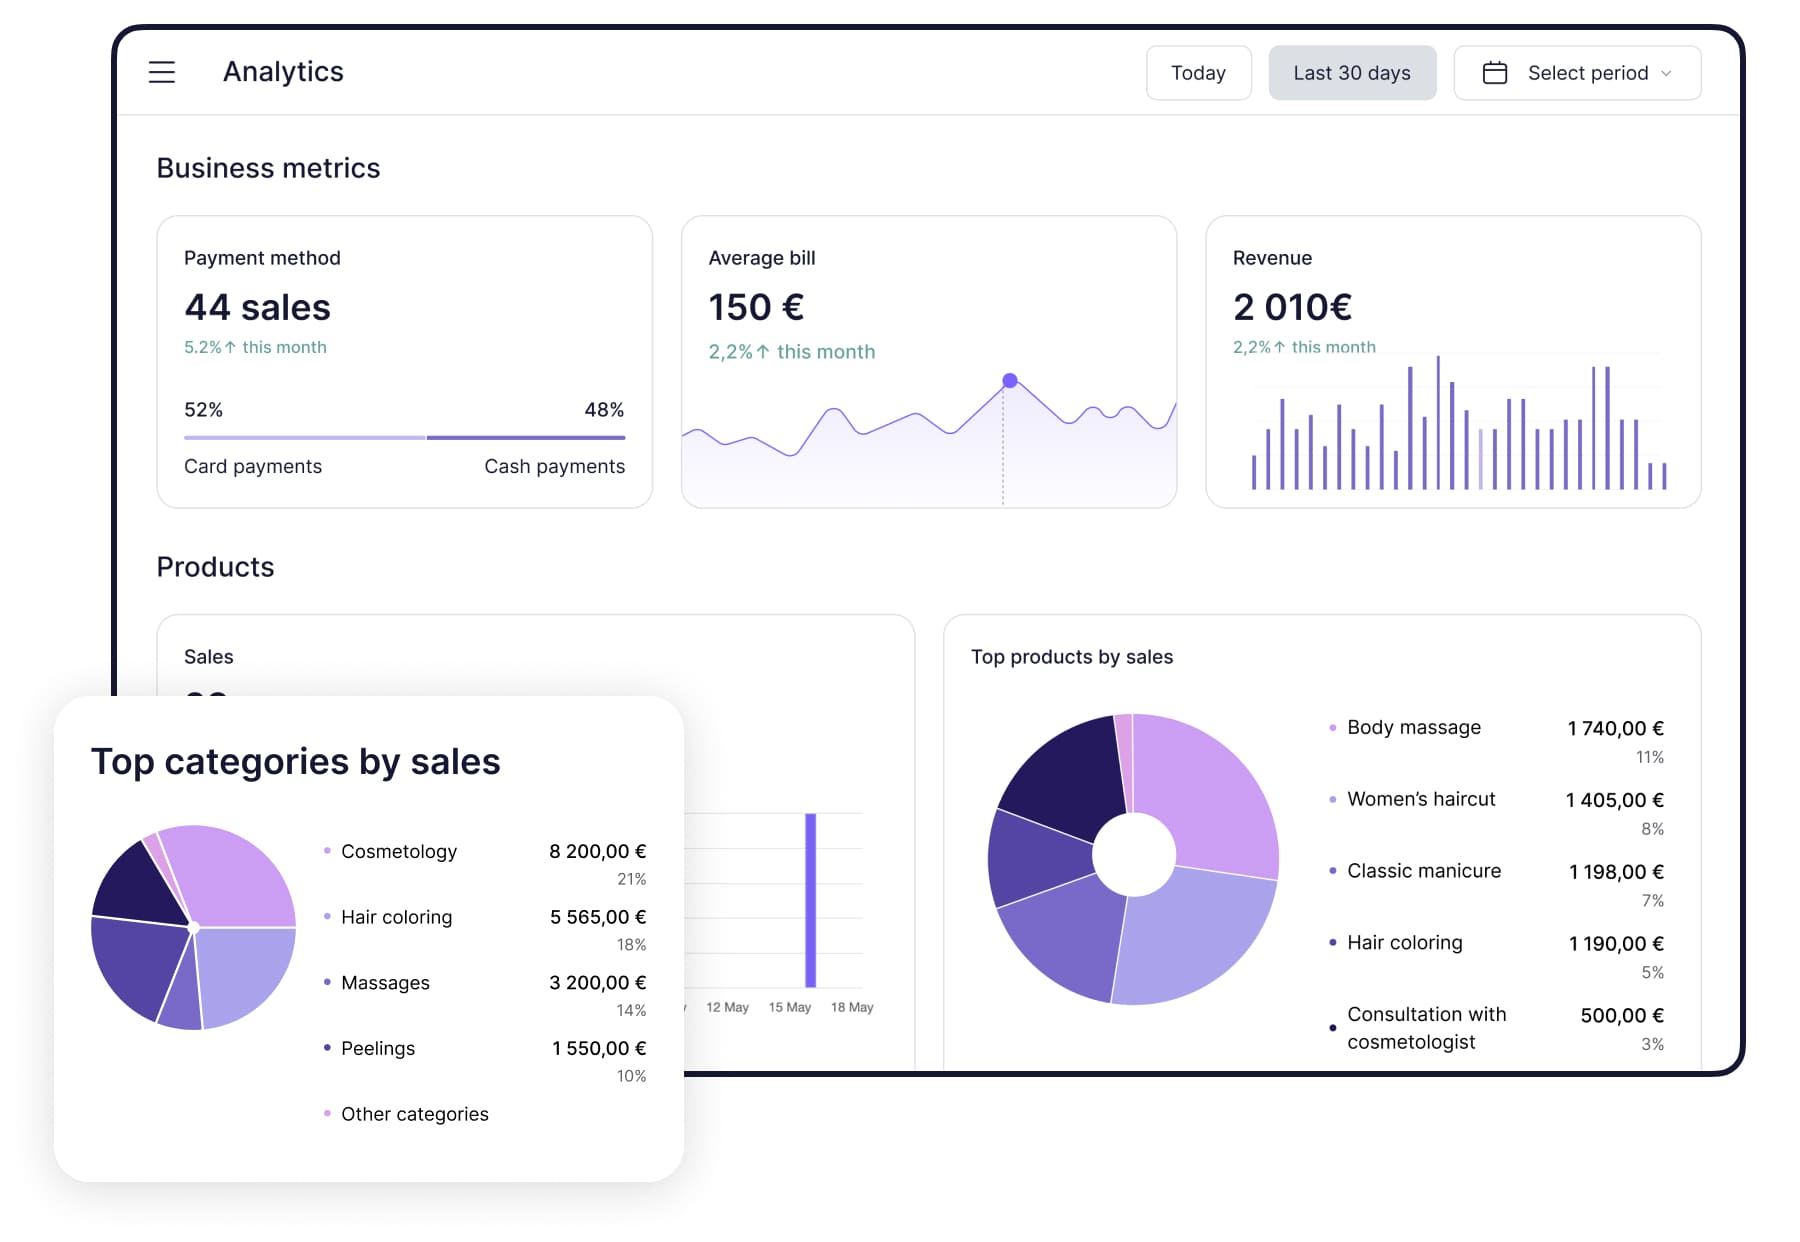The height and width of the screenshot is (1242, 1800).
Task: Select the Massages category legend item
Action: pyautogui.click(x=385, y=983)
